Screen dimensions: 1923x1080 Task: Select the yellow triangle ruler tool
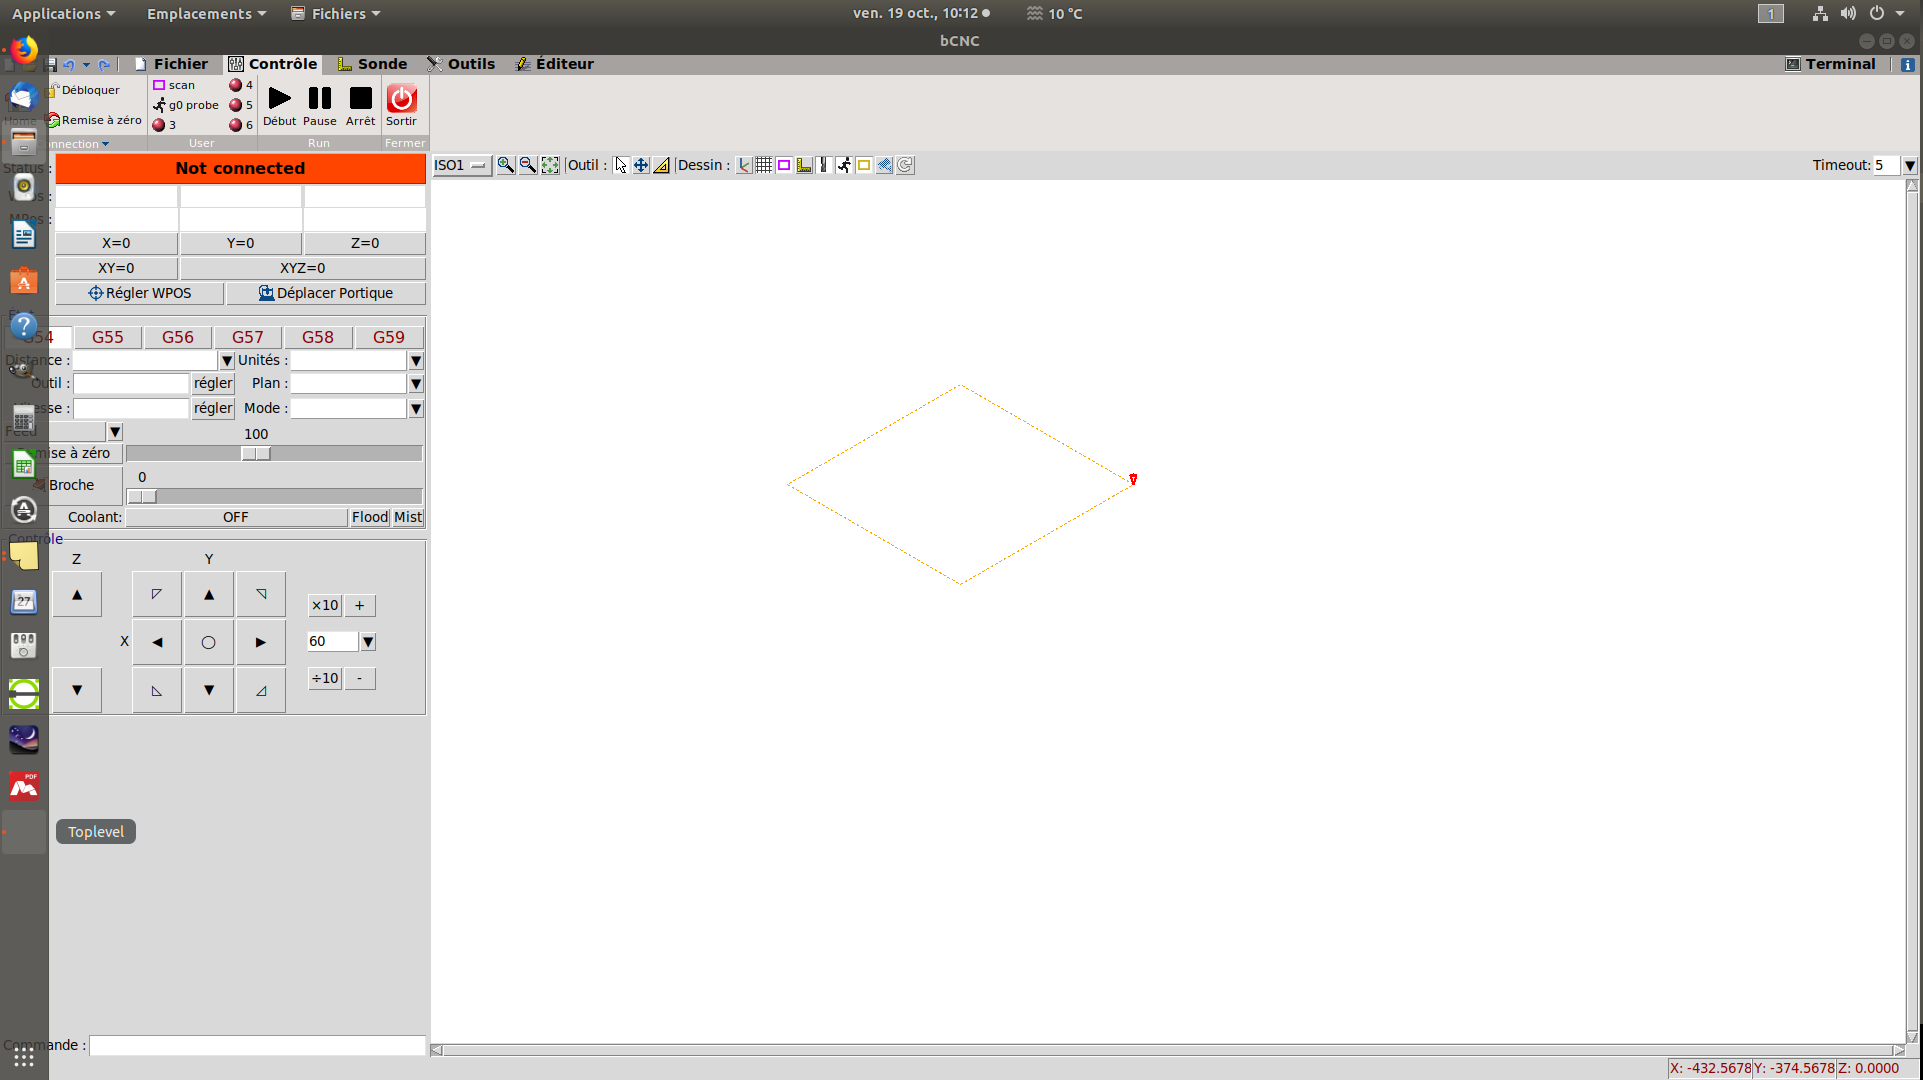(x=661, y=165)
